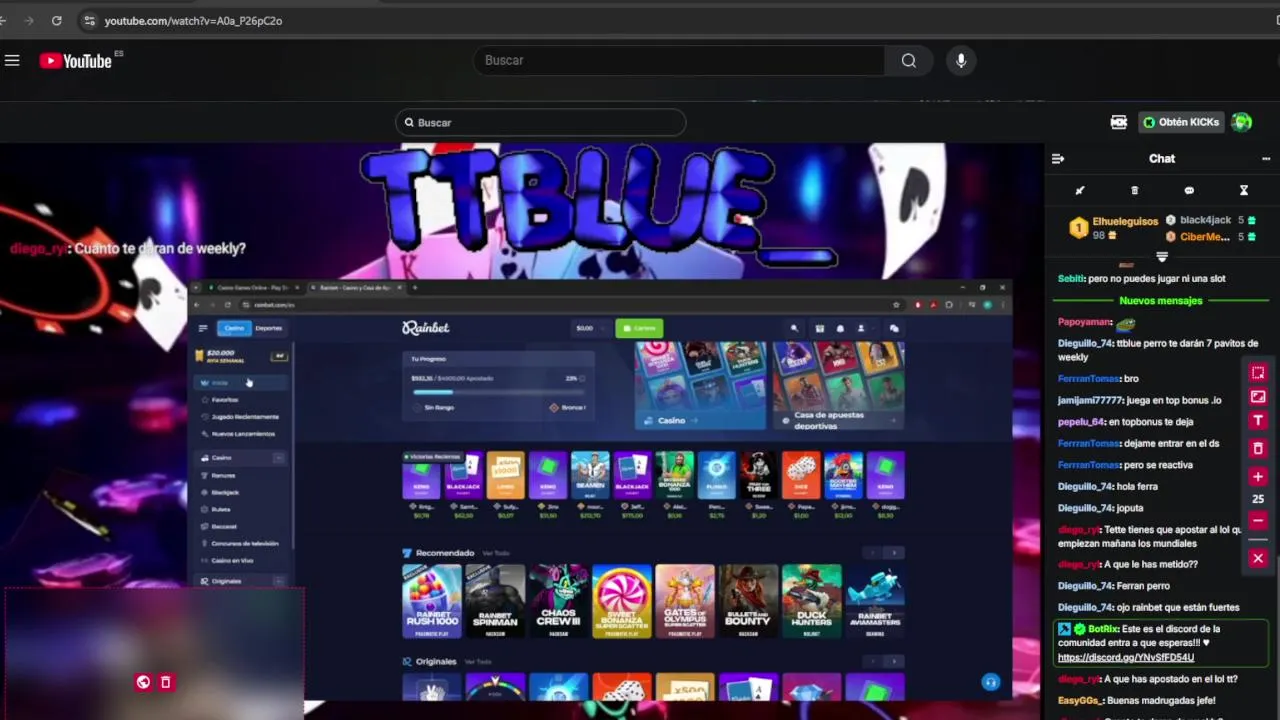Switch to the Casino tab in Rainbet
The width and height of the screenshot is (1280, 720).
[x=234, y=328]
